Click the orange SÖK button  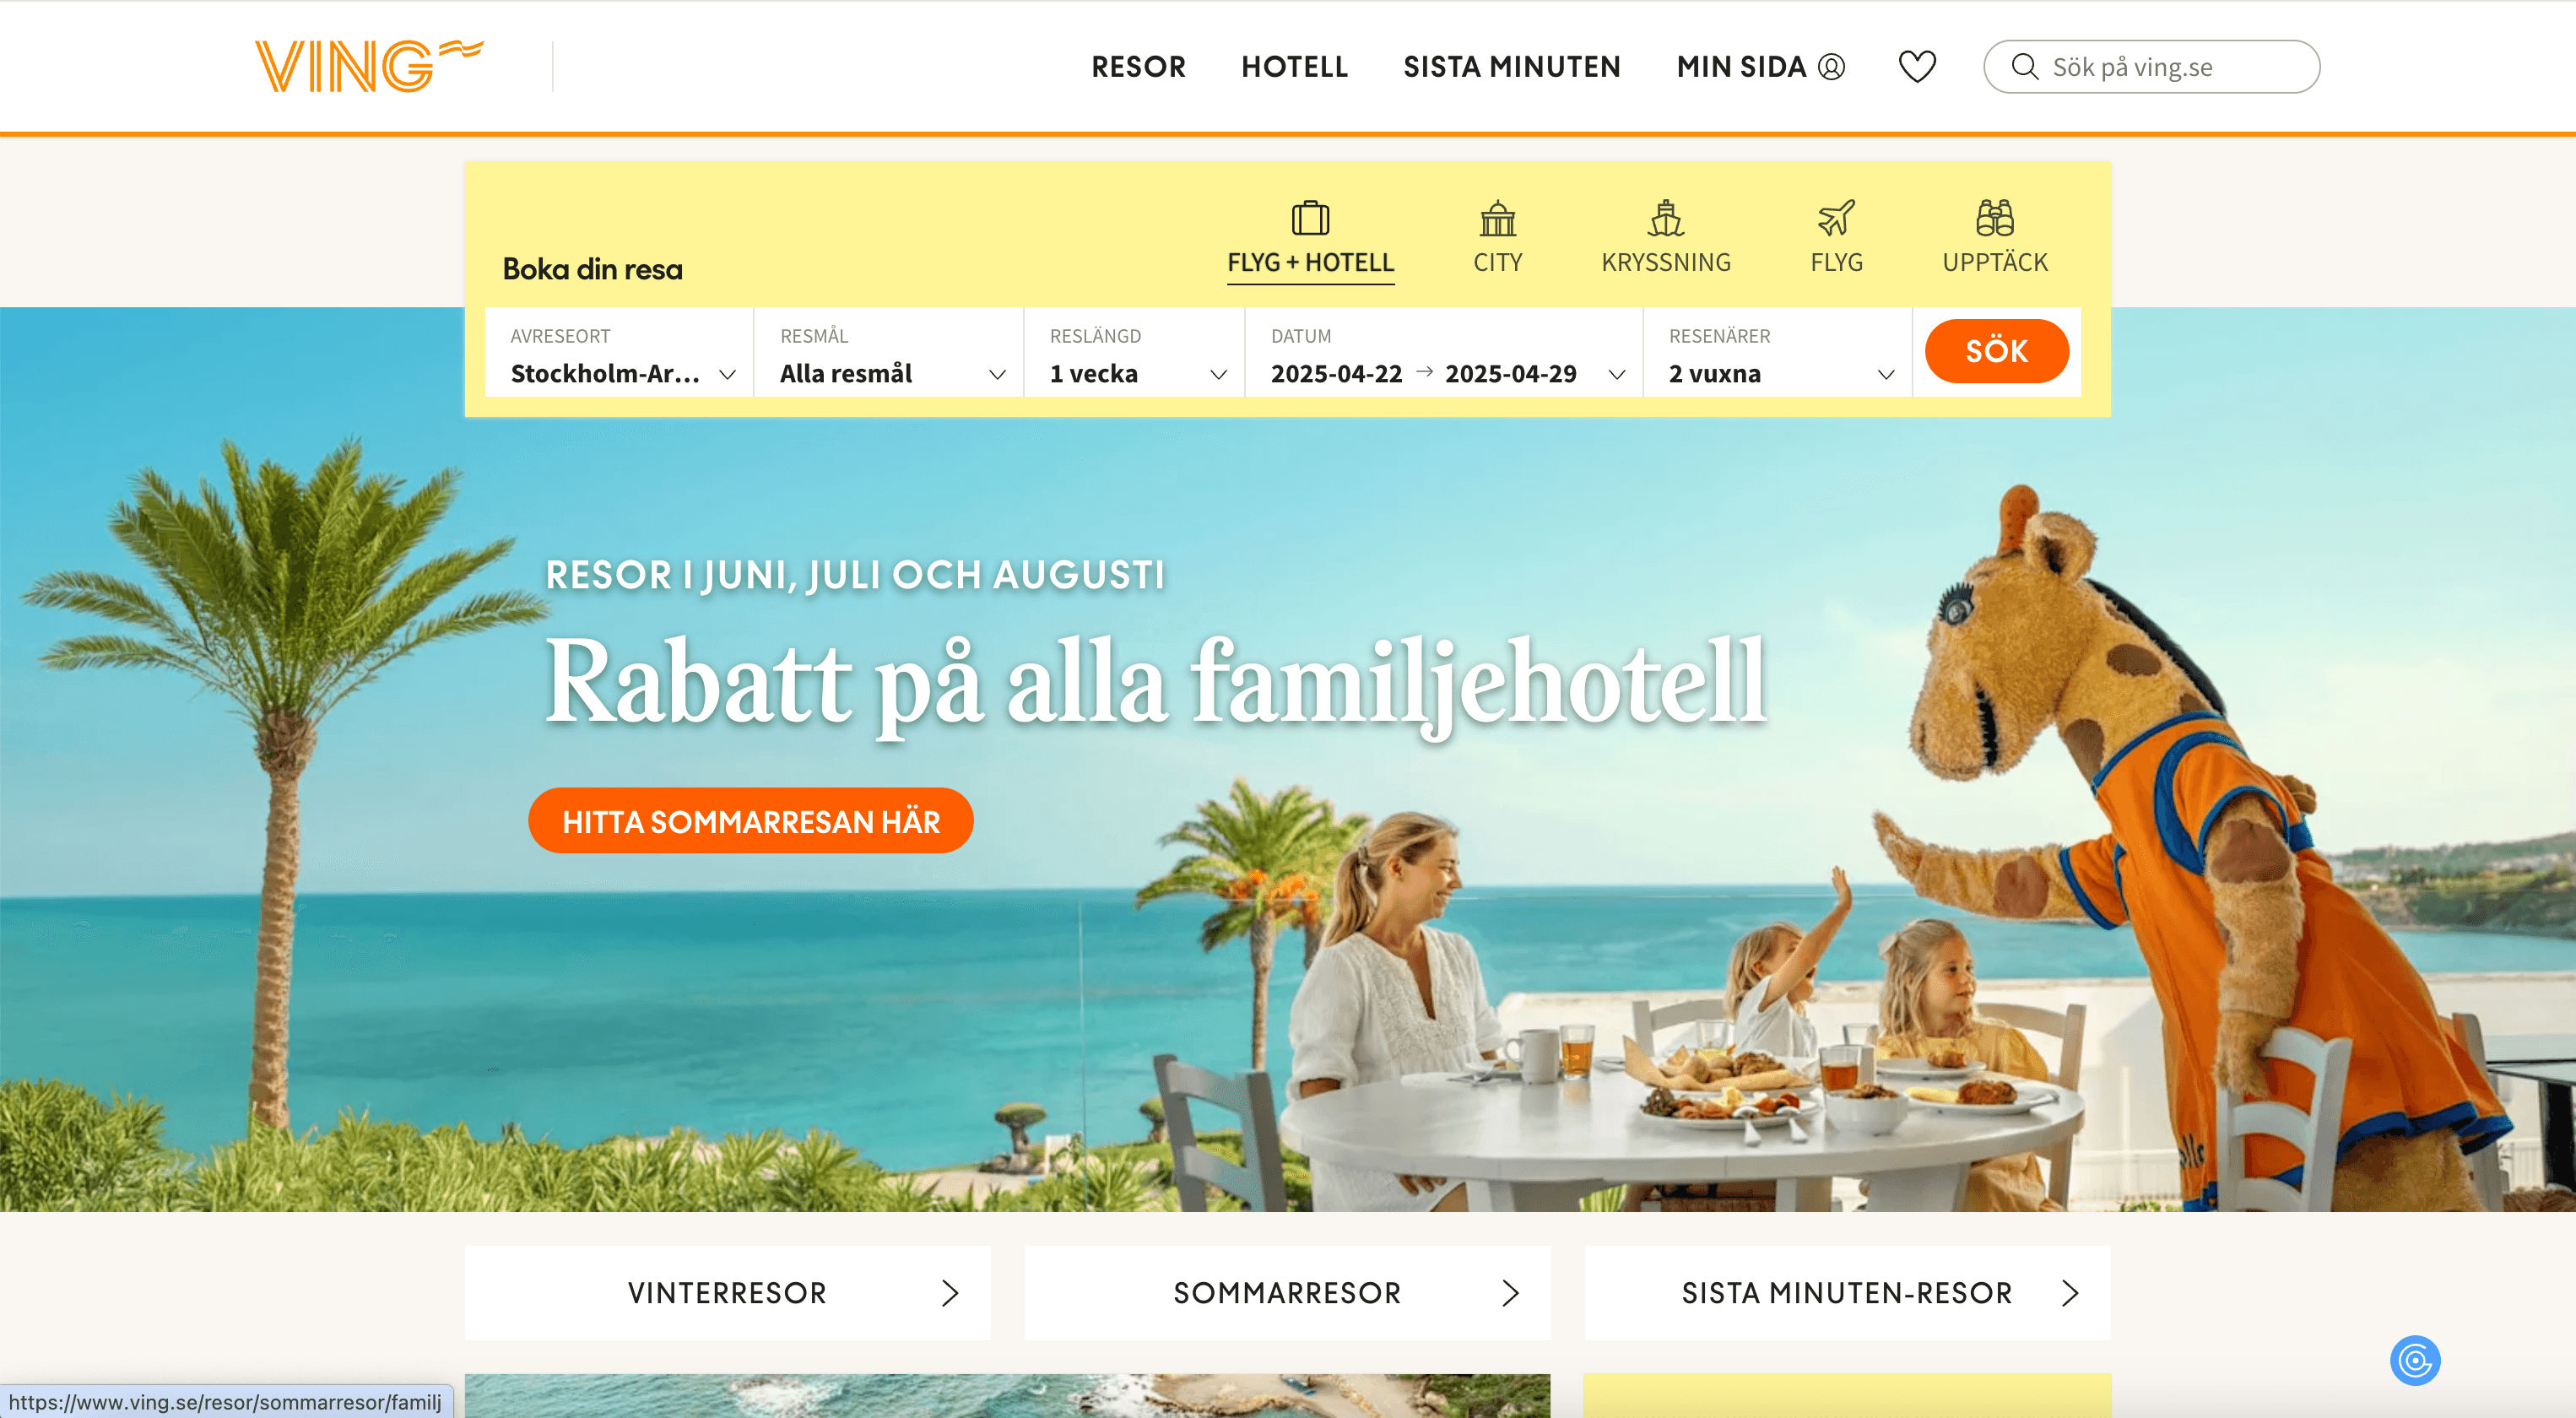(1996, 351)
